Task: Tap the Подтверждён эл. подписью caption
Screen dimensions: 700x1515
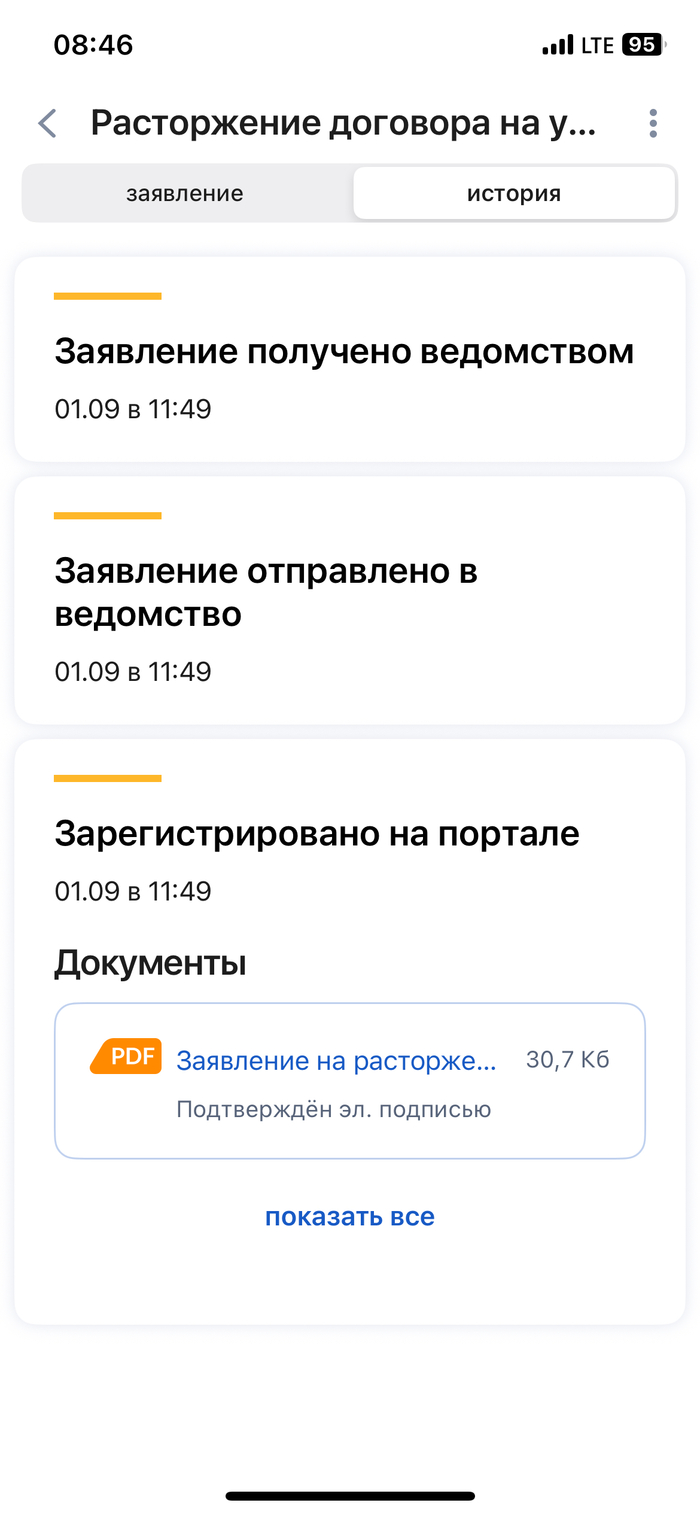Action: 333,1109
